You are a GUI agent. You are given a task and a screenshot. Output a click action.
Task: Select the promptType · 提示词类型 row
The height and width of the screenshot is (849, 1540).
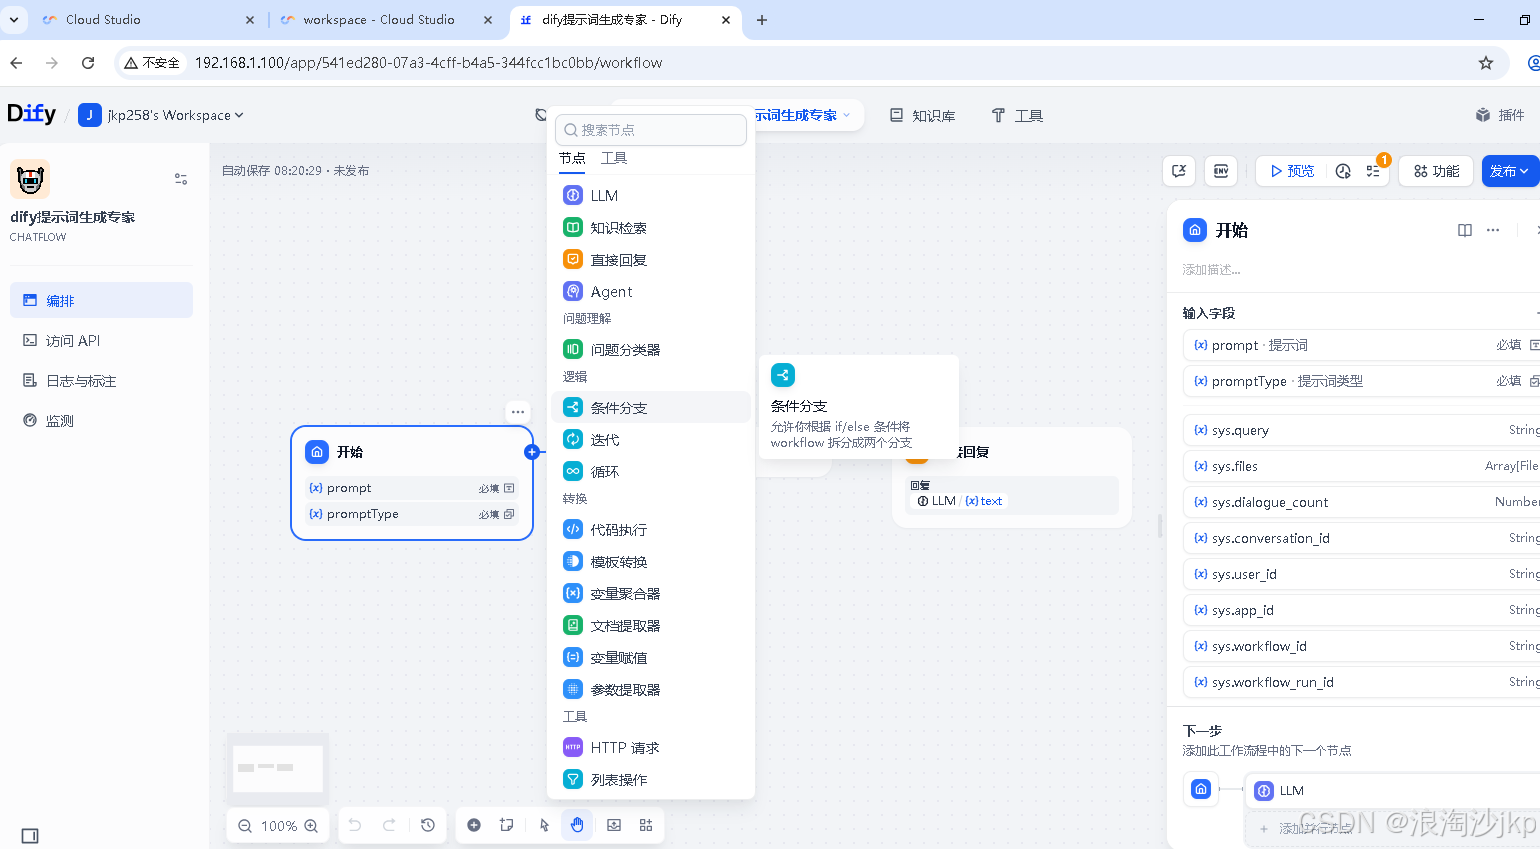[x=1362, y=381]
